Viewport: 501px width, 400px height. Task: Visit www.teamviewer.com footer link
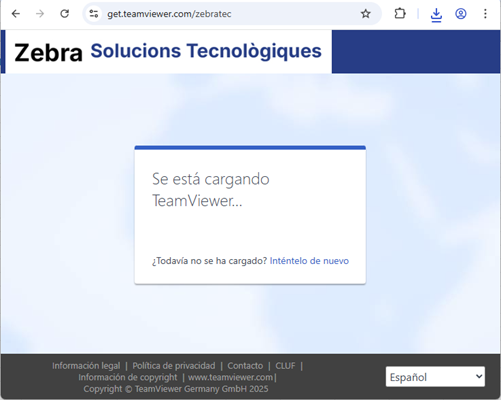click(x=230, y=377)
